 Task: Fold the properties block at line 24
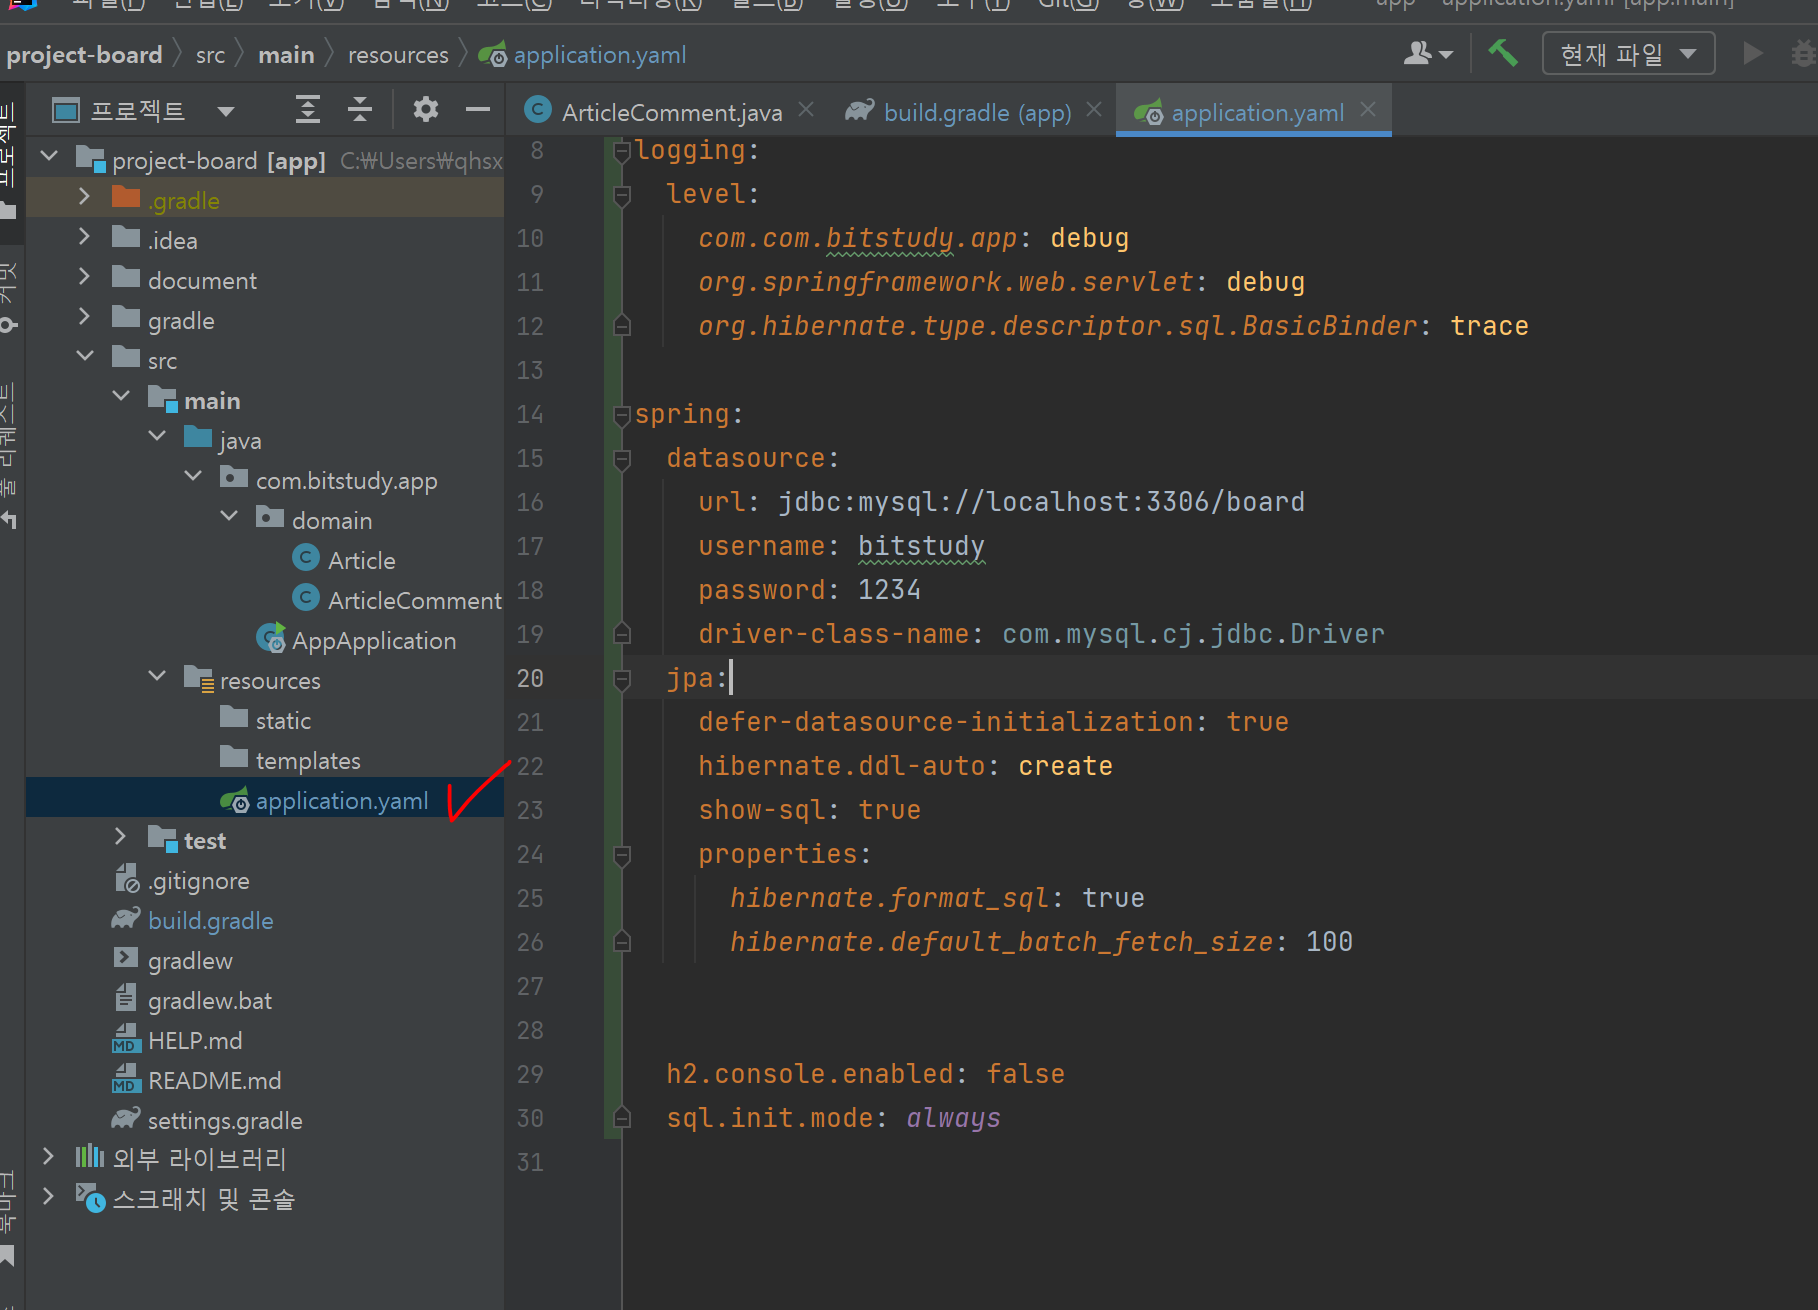622,855
